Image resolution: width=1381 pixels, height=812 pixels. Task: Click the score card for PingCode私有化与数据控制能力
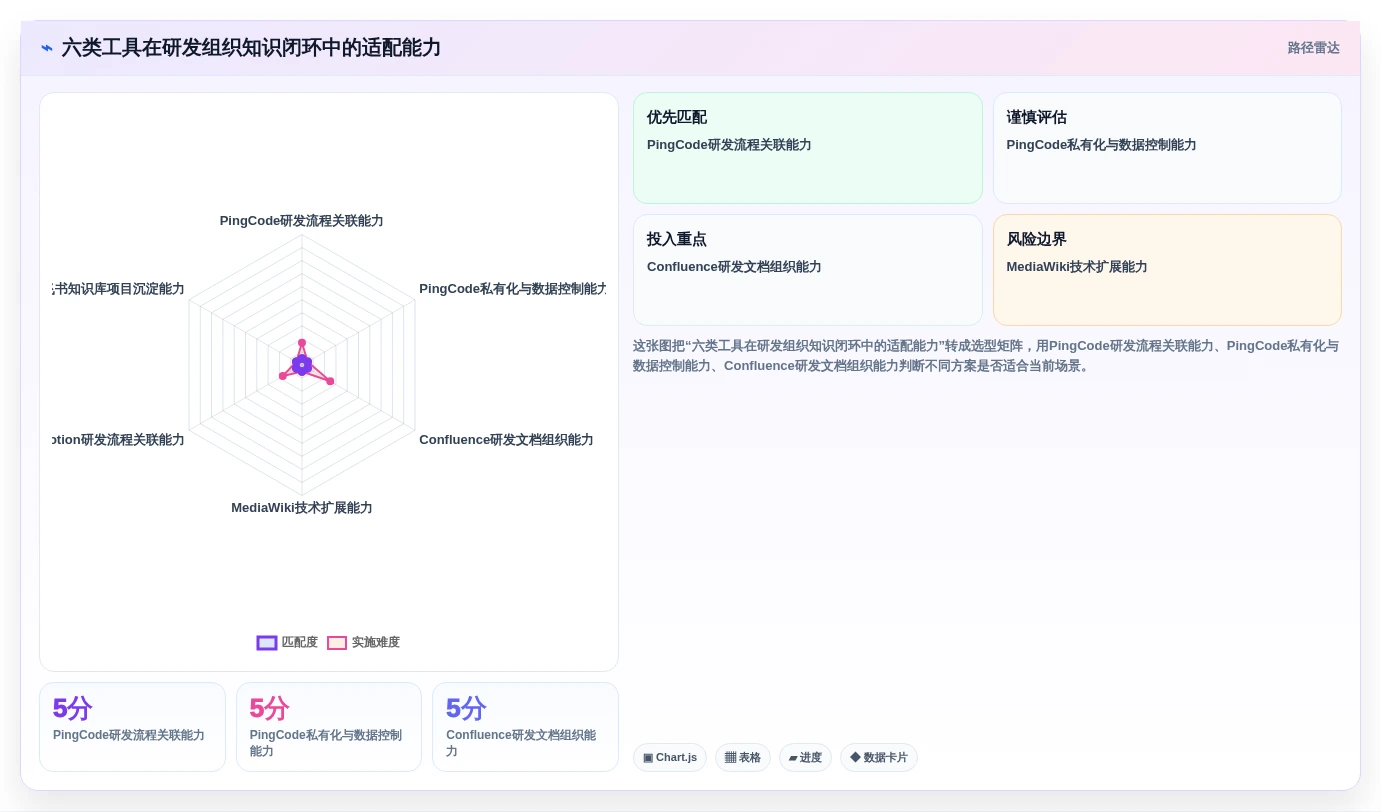pyautogui.click(x=329, y=727)
